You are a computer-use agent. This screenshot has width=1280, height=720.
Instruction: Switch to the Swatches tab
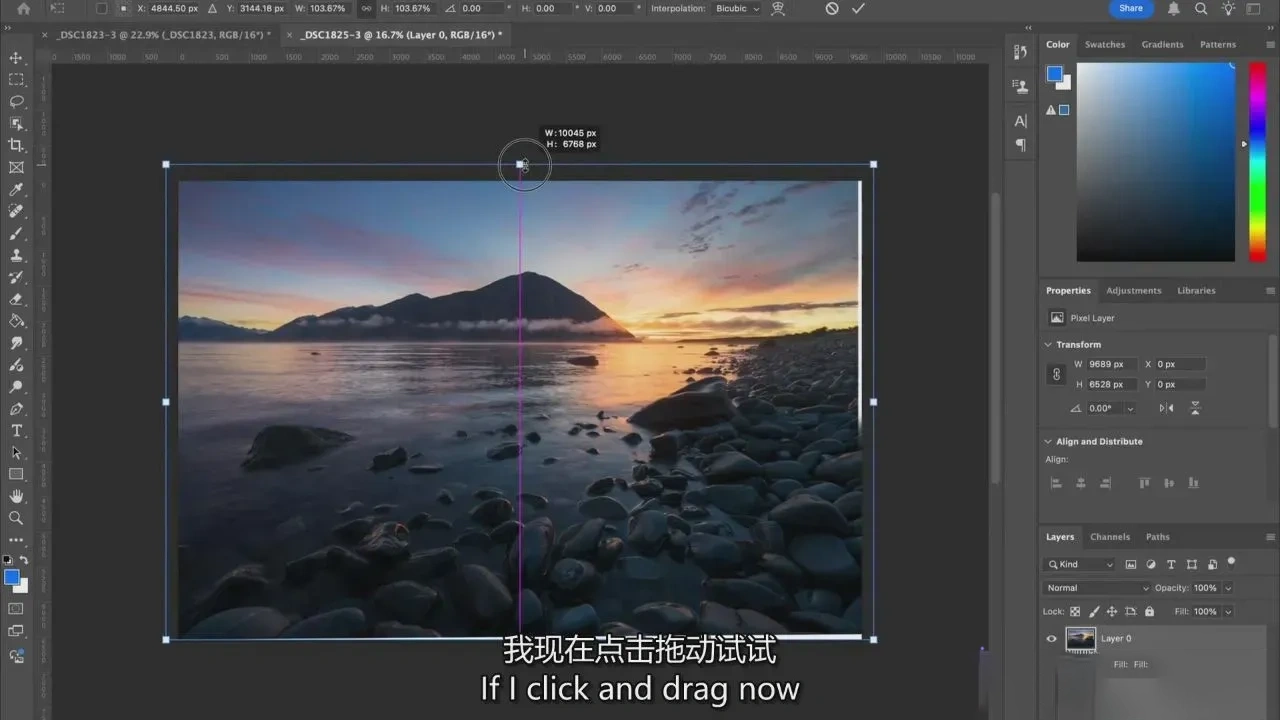pos(1105,44)
